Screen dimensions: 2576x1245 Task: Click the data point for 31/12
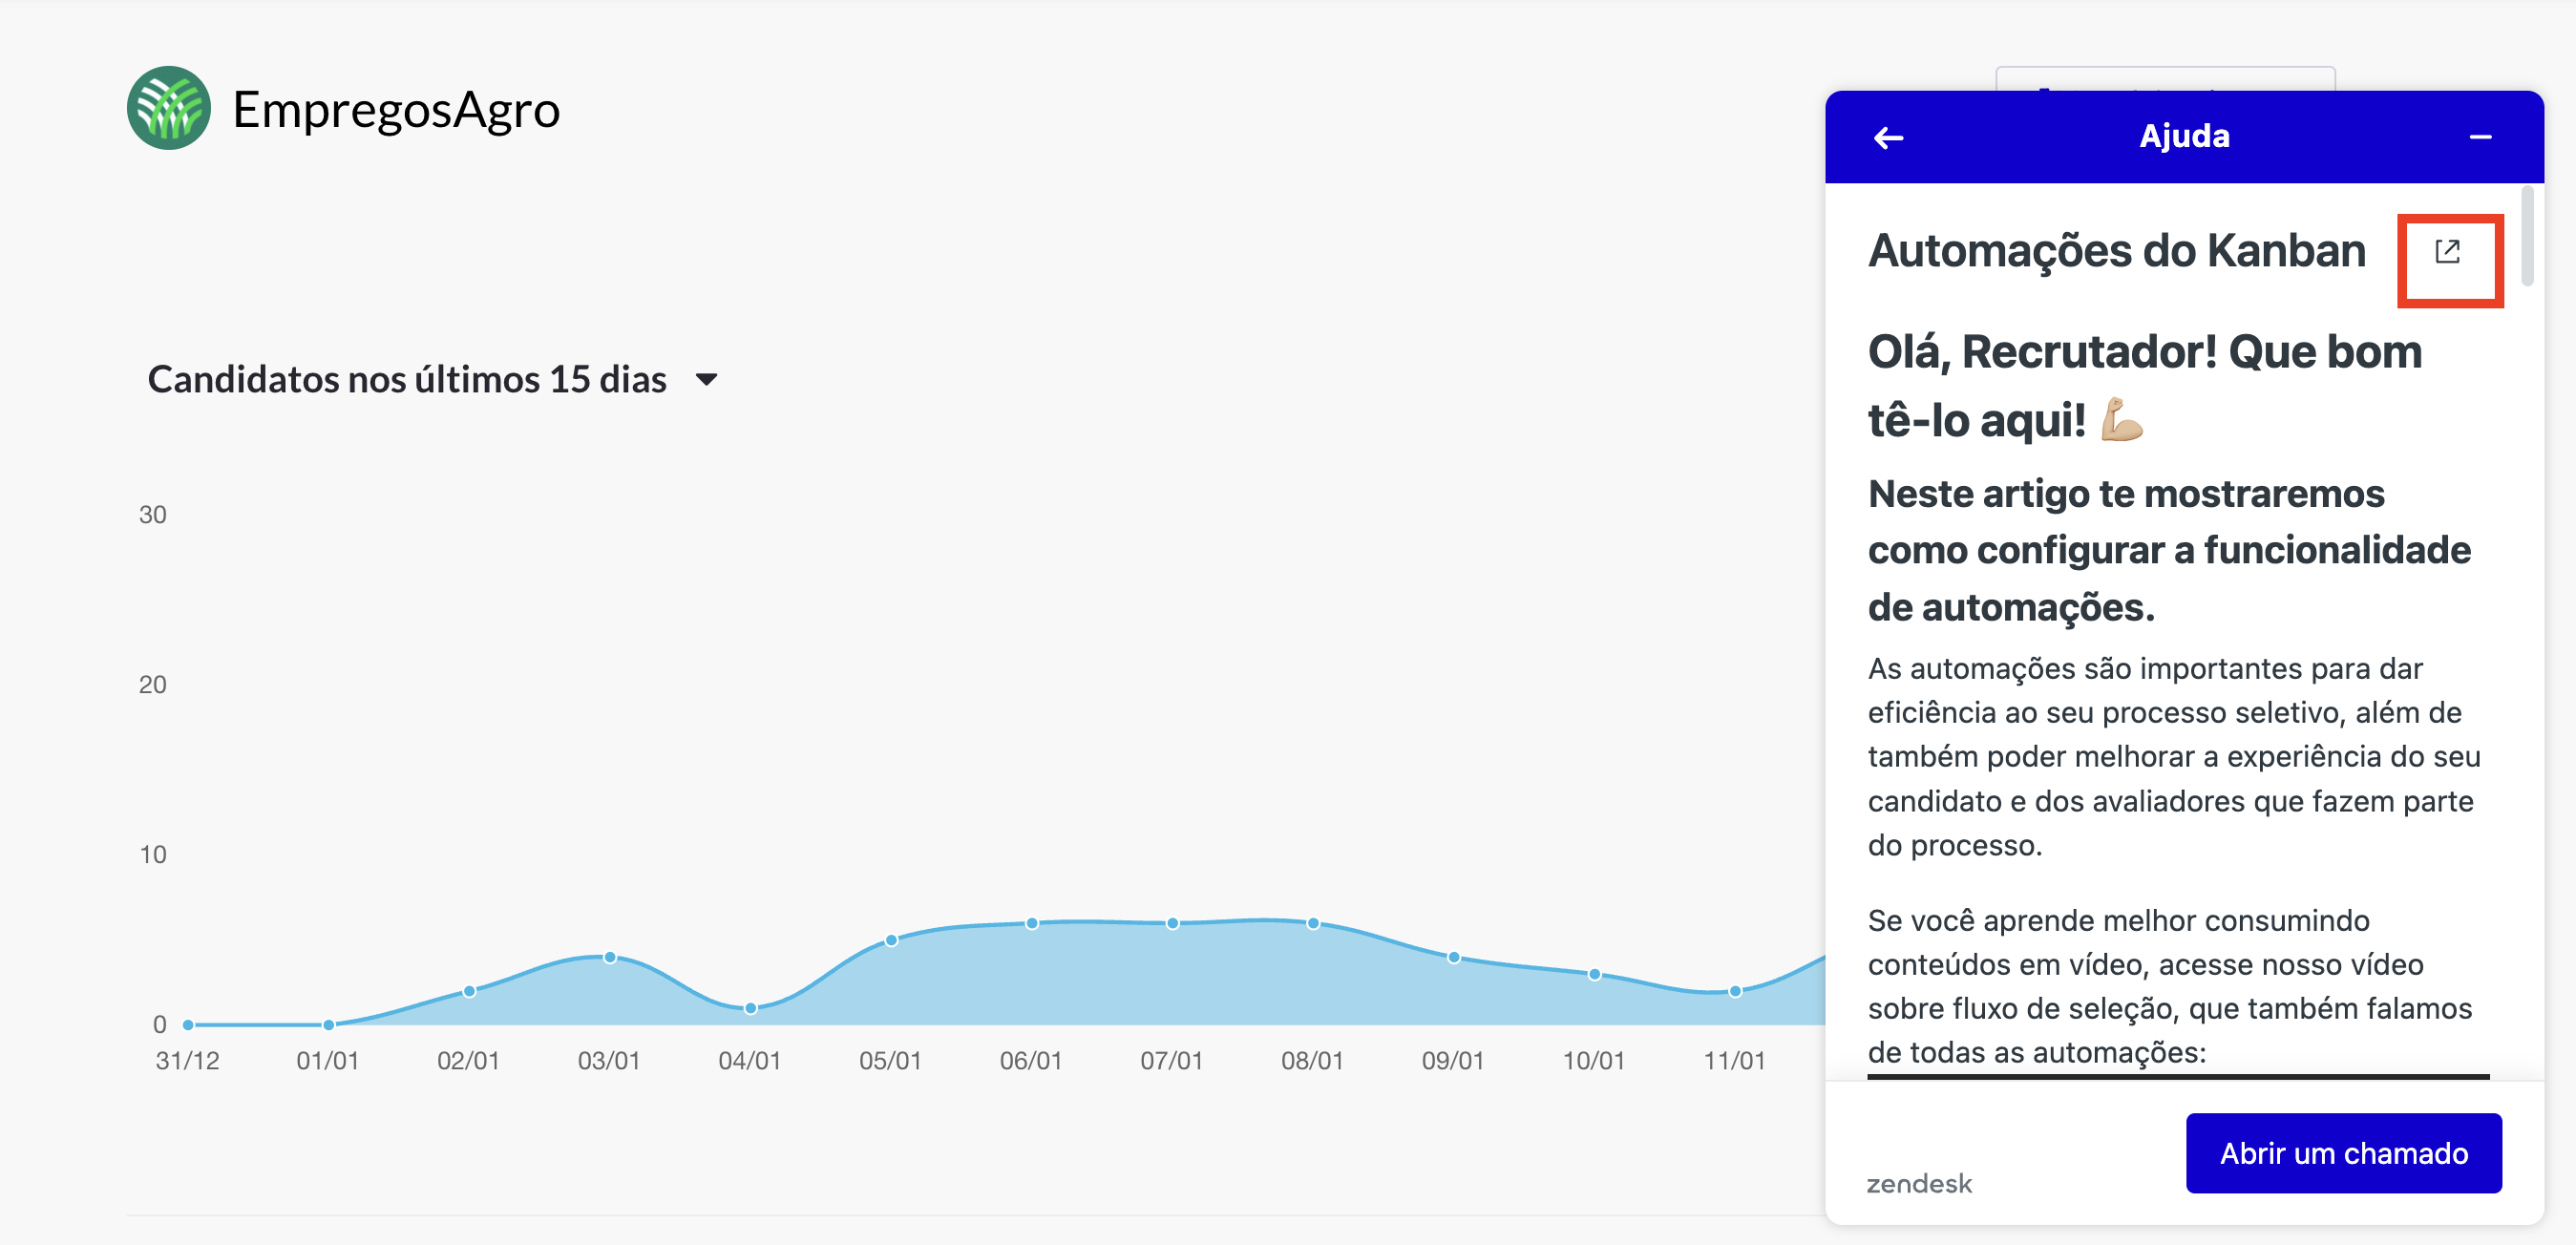(188, 1024)
